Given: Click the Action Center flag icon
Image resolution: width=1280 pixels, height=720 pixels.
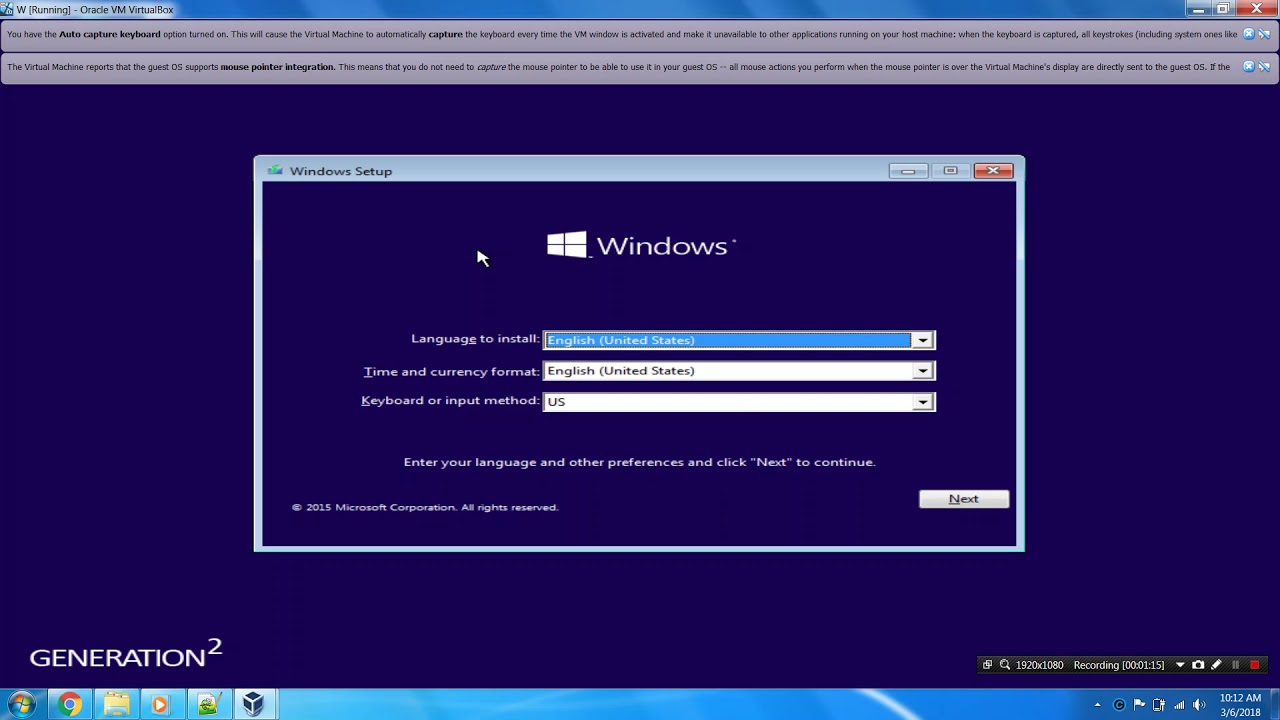Looking at the screenshot, I should pos(1139,705).
